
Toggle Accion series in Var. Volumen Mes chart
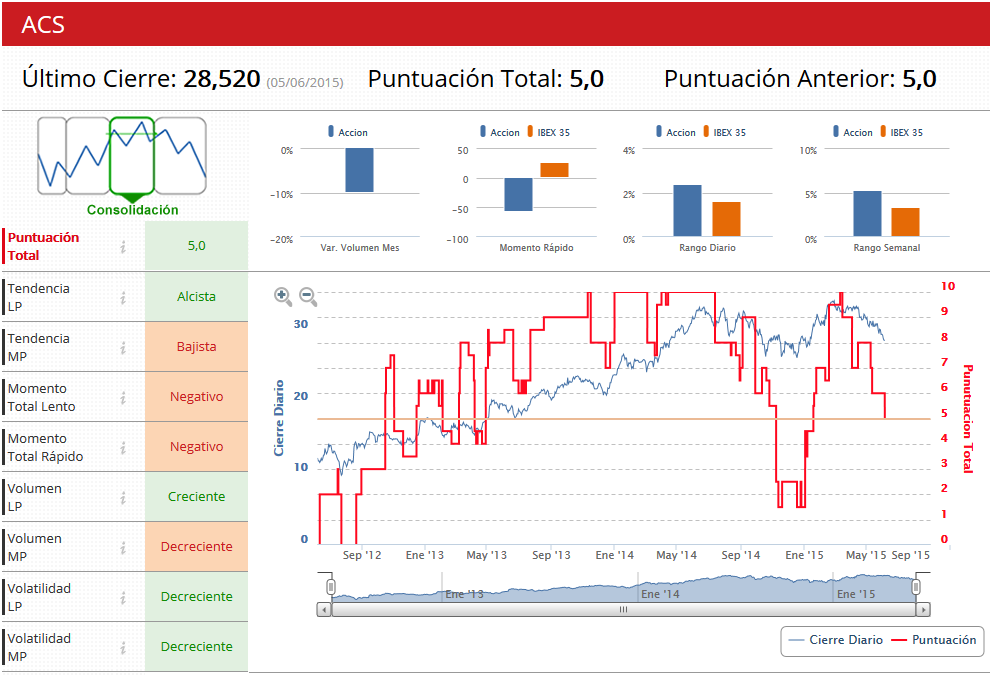point(348,132)
